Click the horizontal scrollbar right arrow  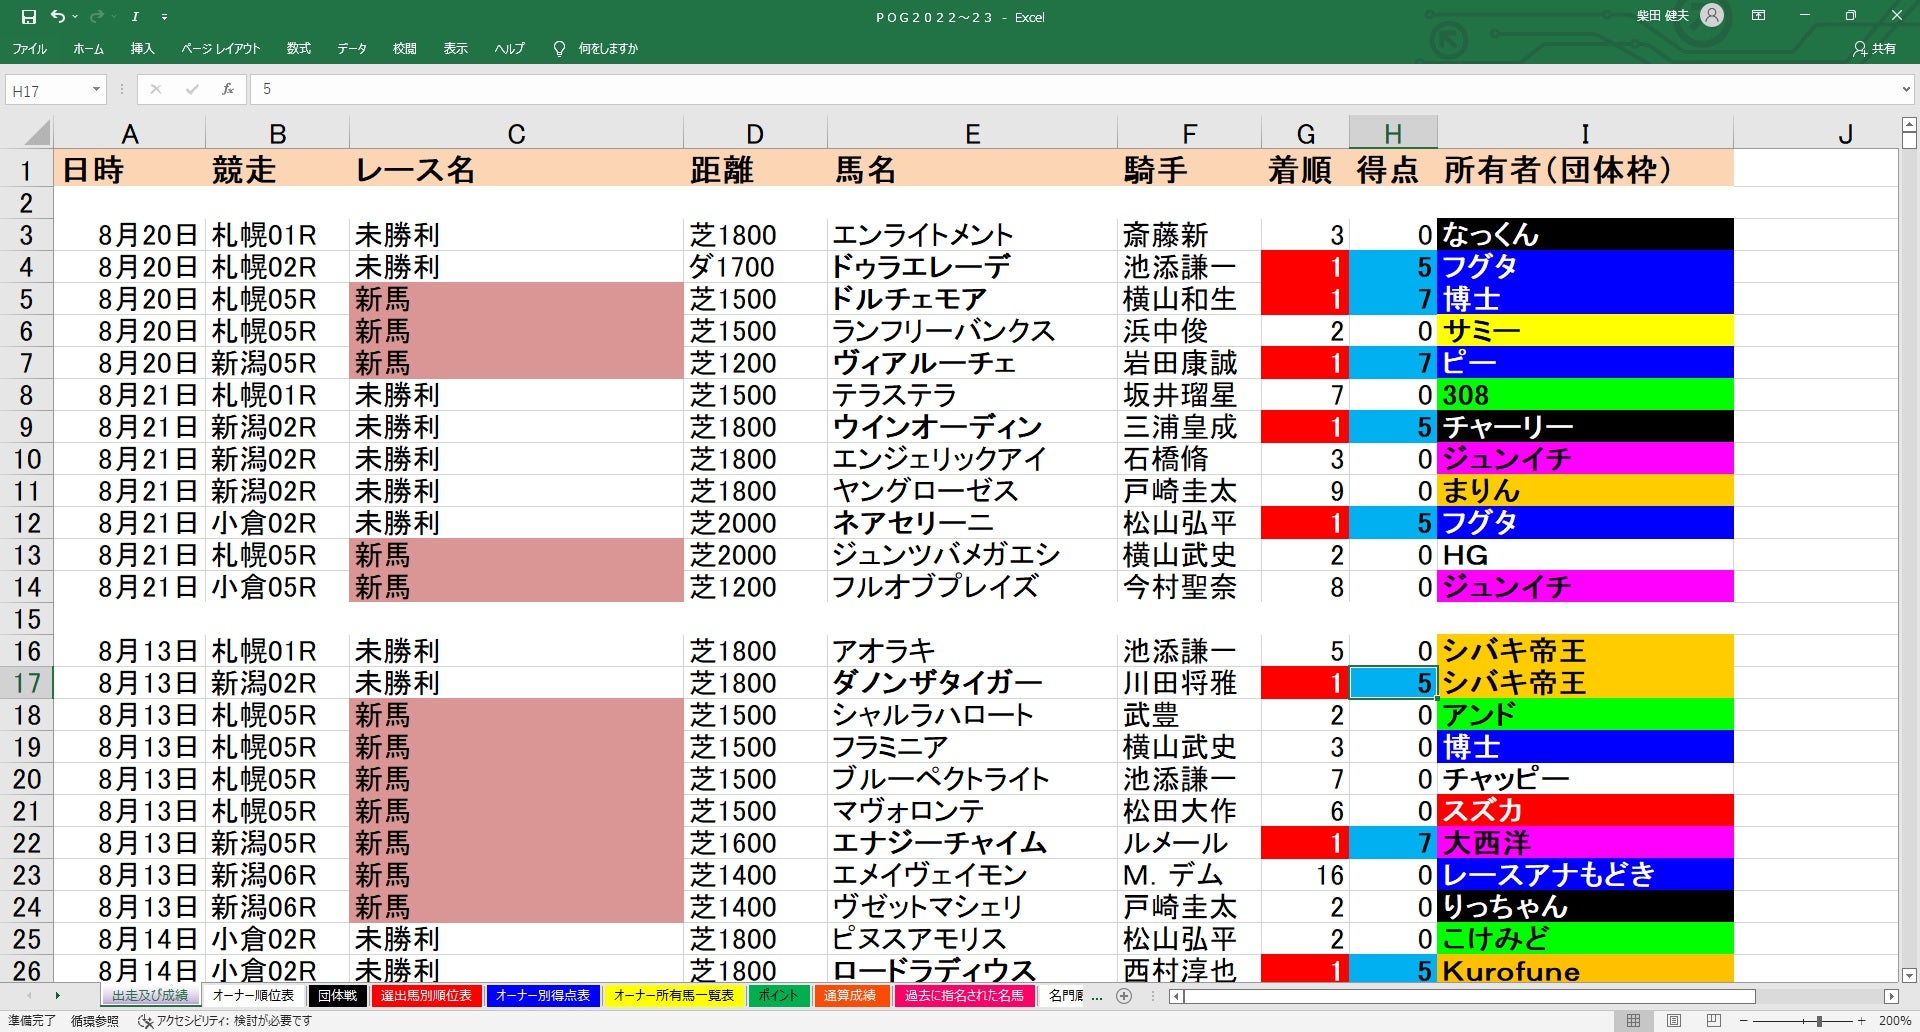pos(1891,996)
